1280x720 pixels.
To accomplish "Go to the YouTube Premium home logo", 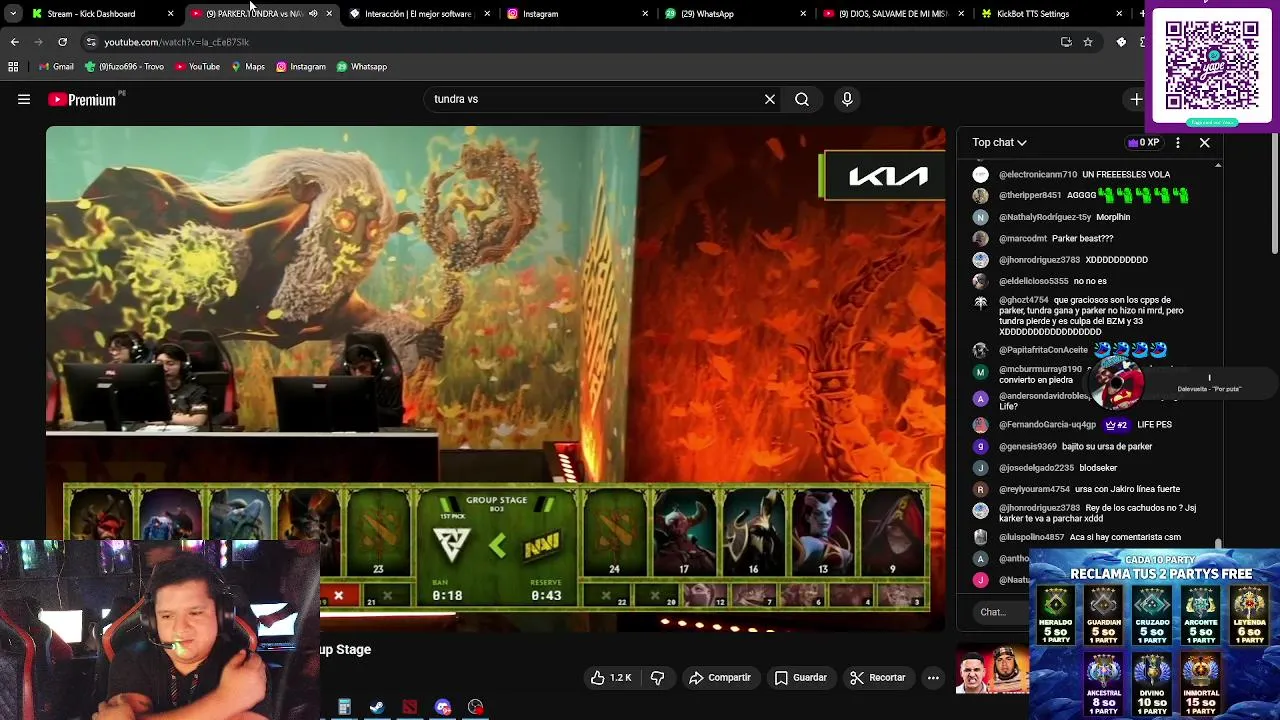I will 83,99.
